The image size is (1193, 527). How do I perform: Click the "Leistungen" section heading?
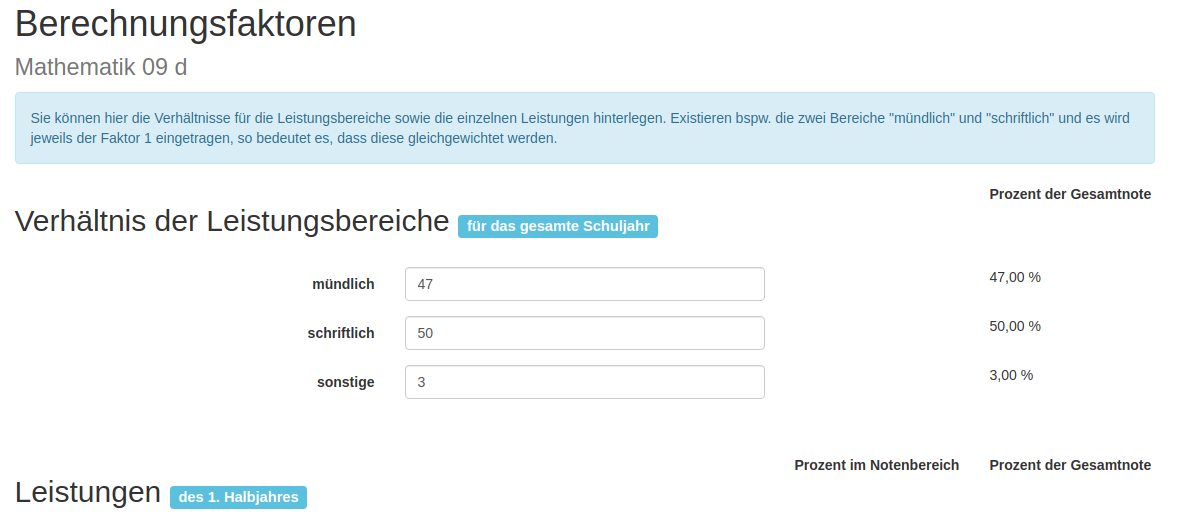[88, 492]
